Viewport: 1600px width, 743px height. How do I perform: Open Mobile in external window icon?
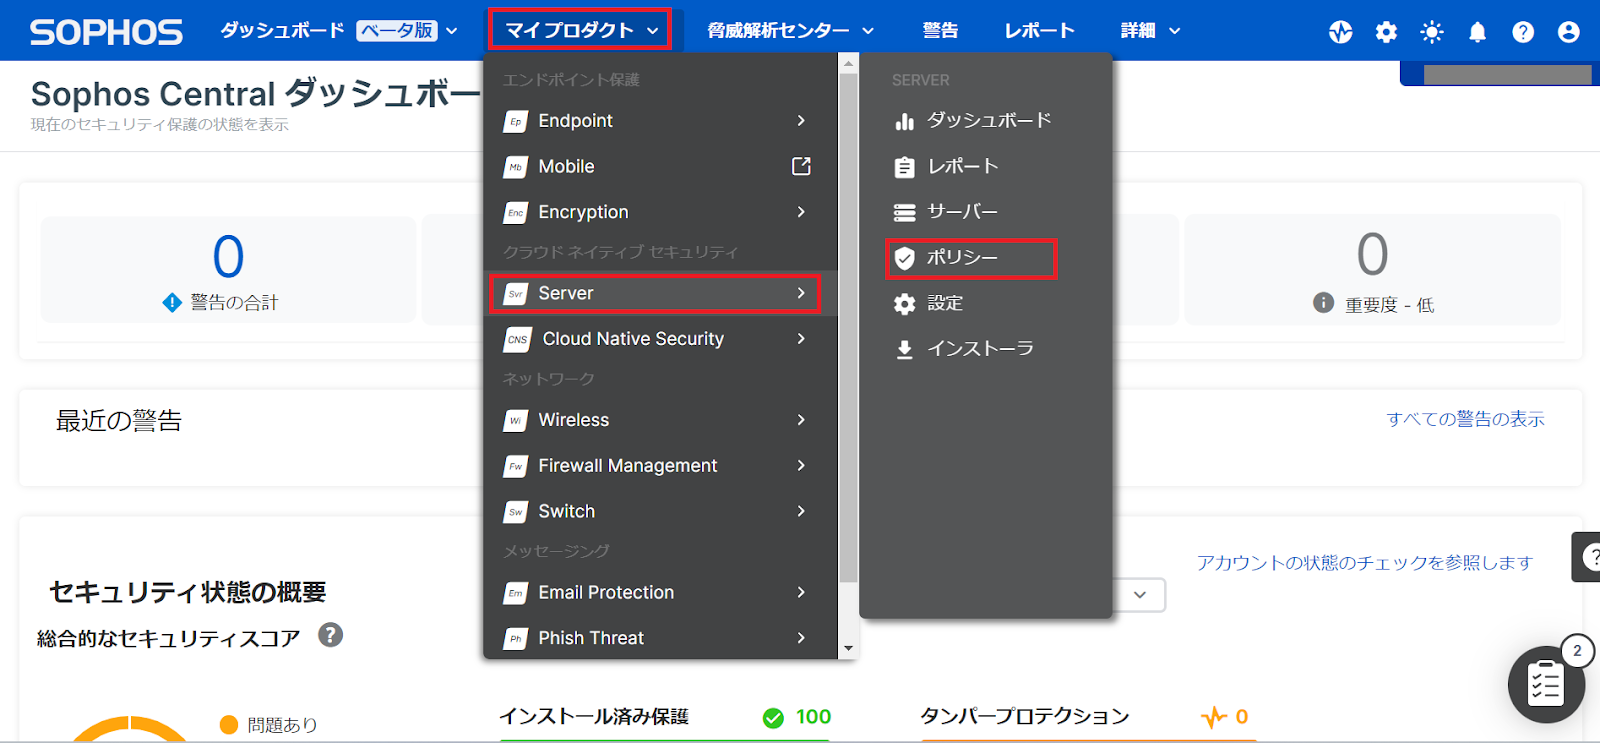[801, 166]
